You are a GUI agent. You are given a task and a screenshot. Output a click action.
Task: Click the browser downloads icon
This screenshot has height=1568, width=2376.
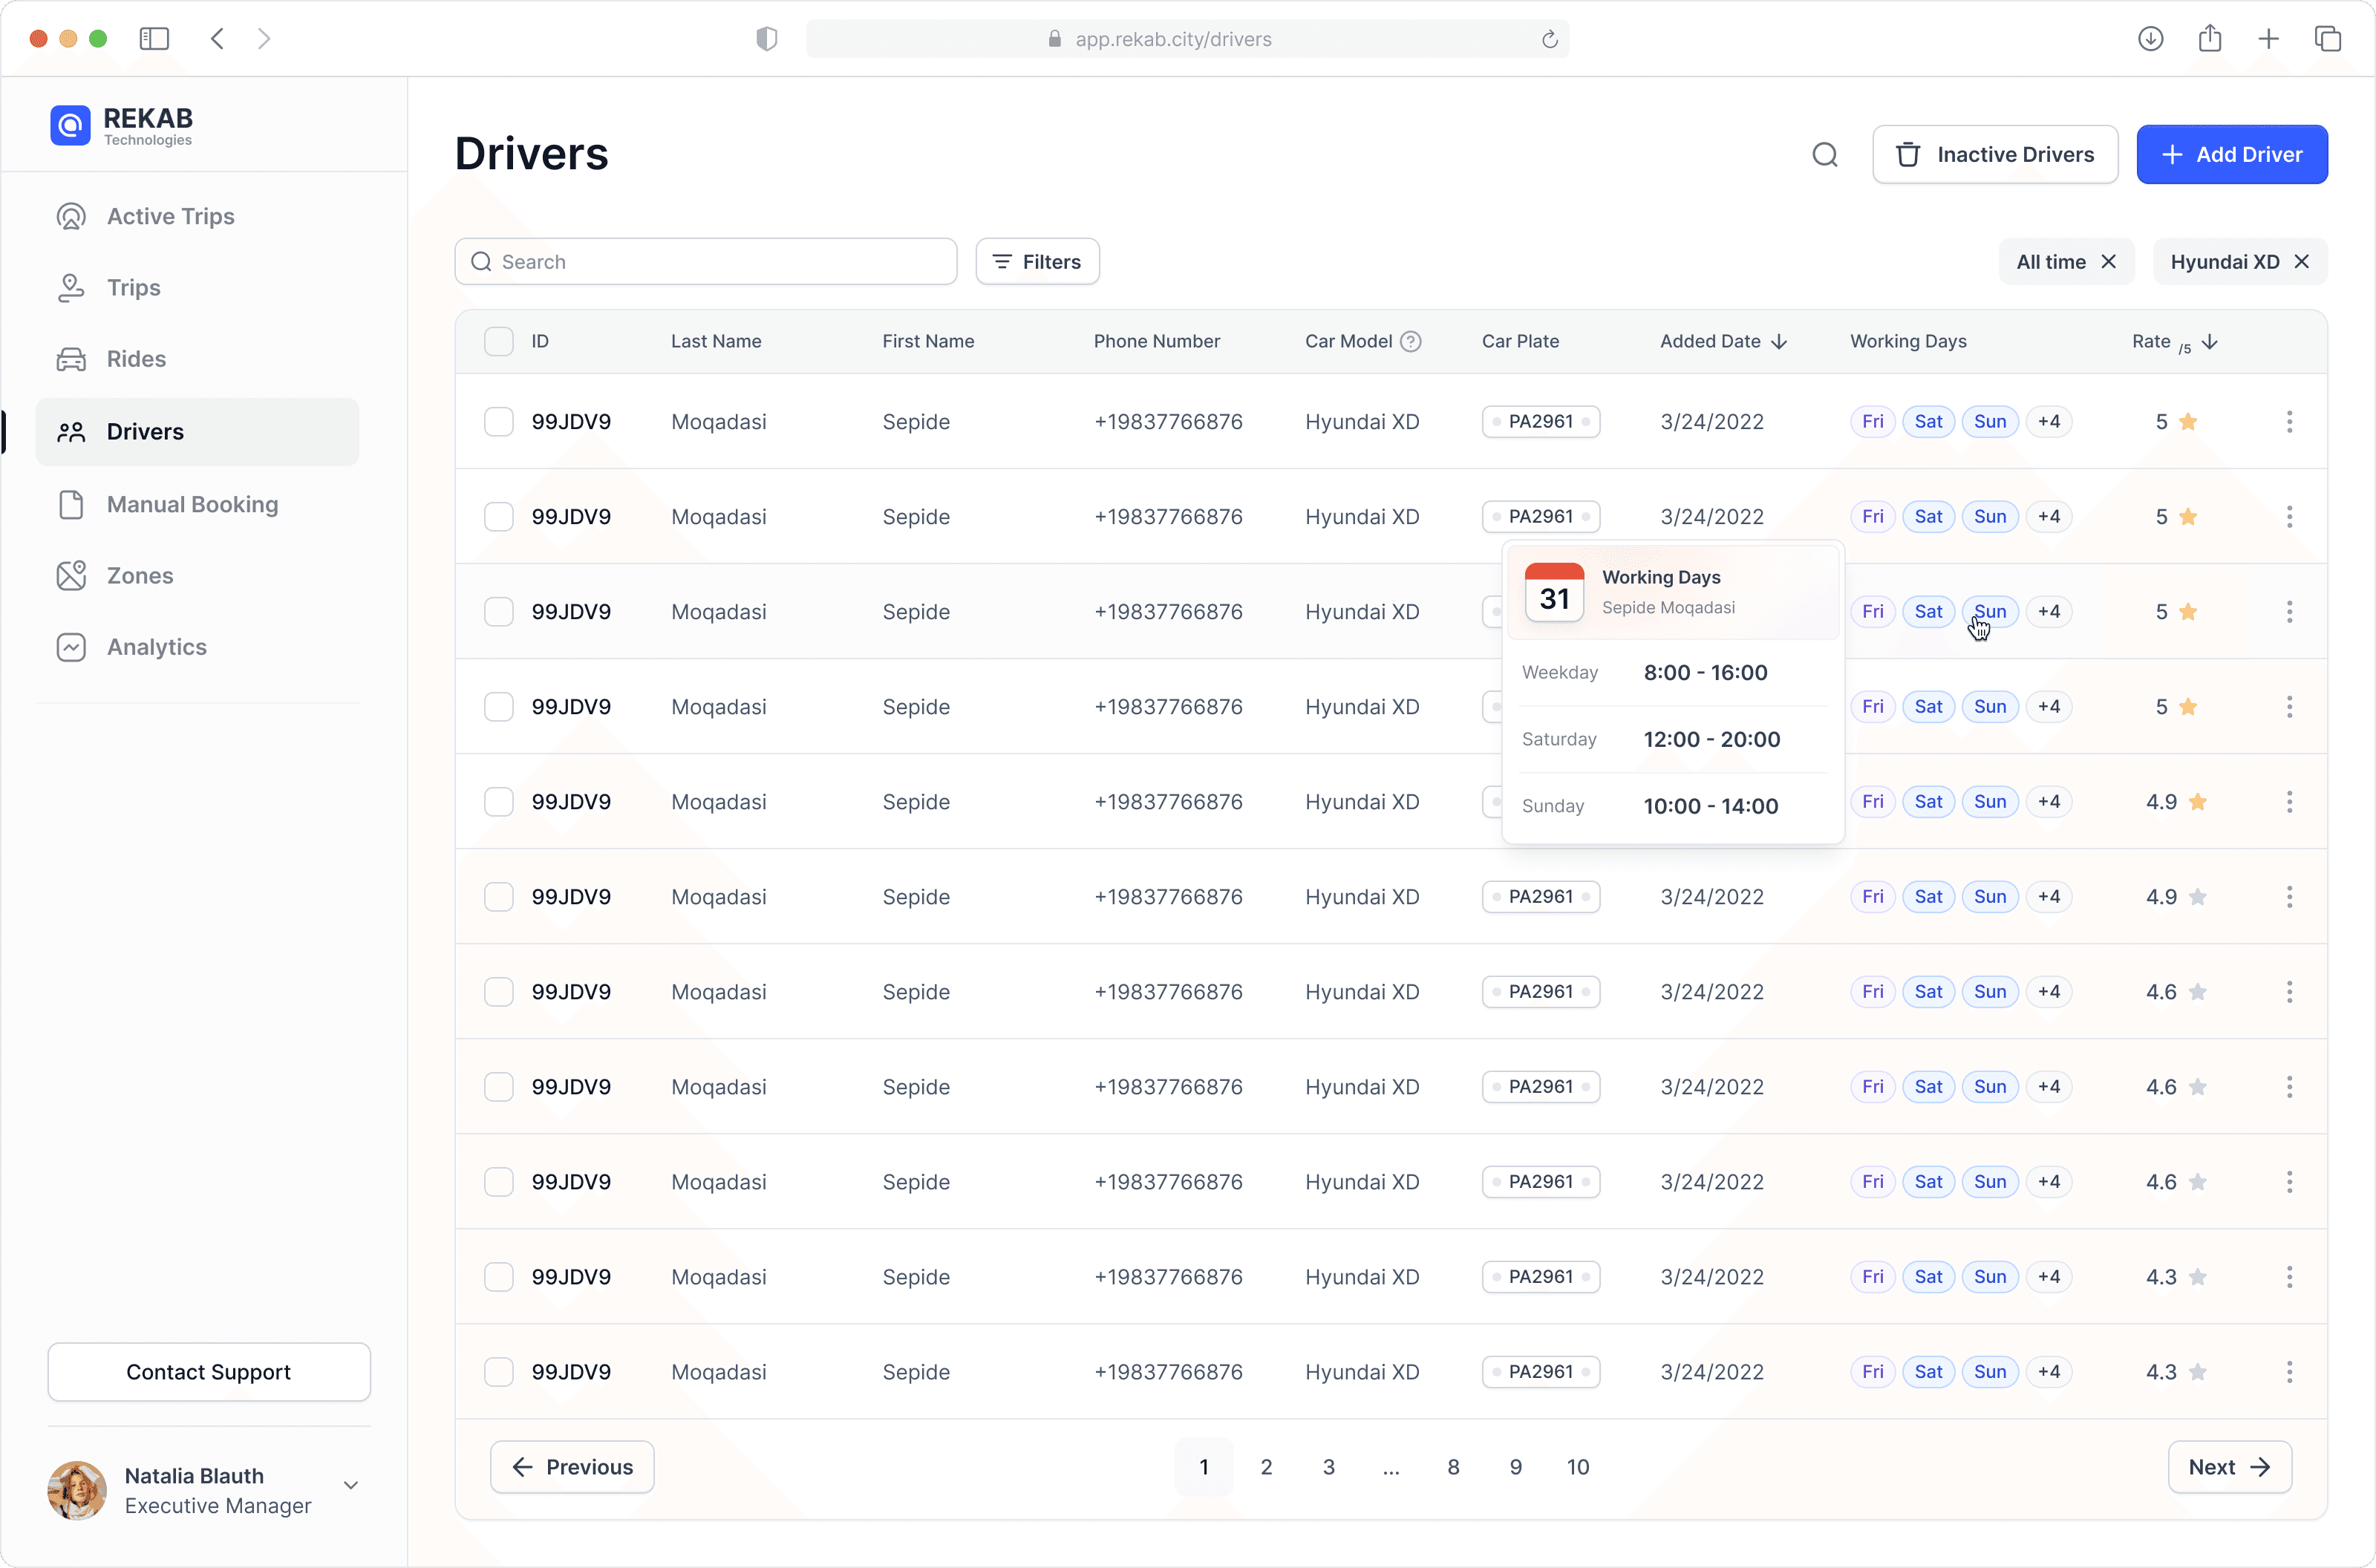point(2150,39)
